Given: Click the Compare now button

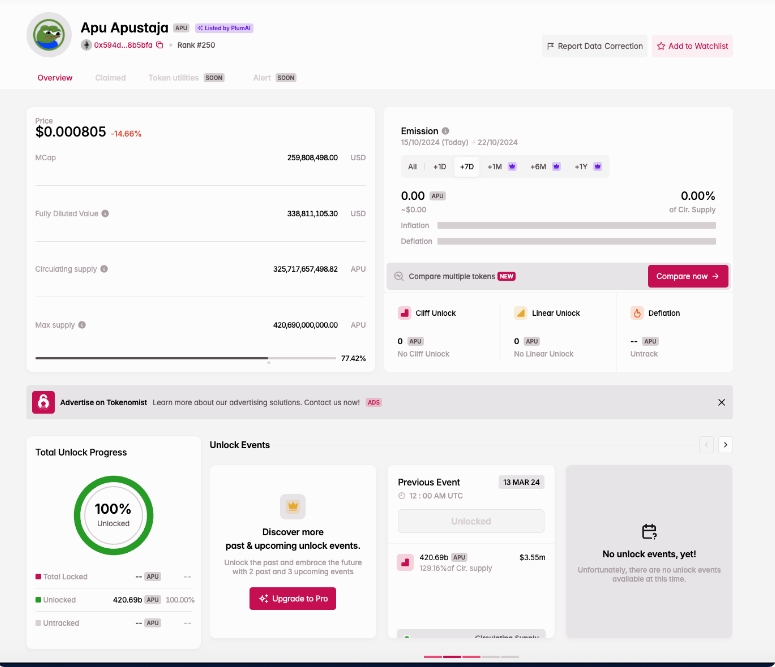Looking at the screenshot, I should [688, 276].
